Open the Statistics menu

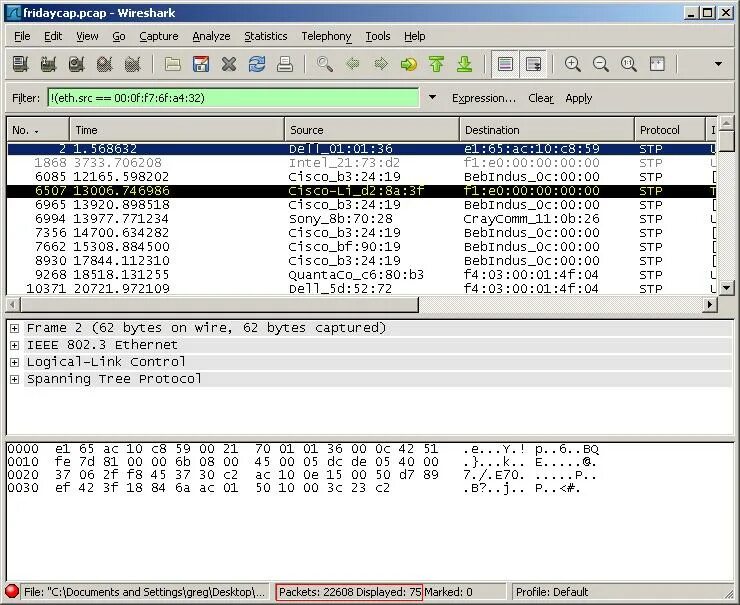point(266,36)
